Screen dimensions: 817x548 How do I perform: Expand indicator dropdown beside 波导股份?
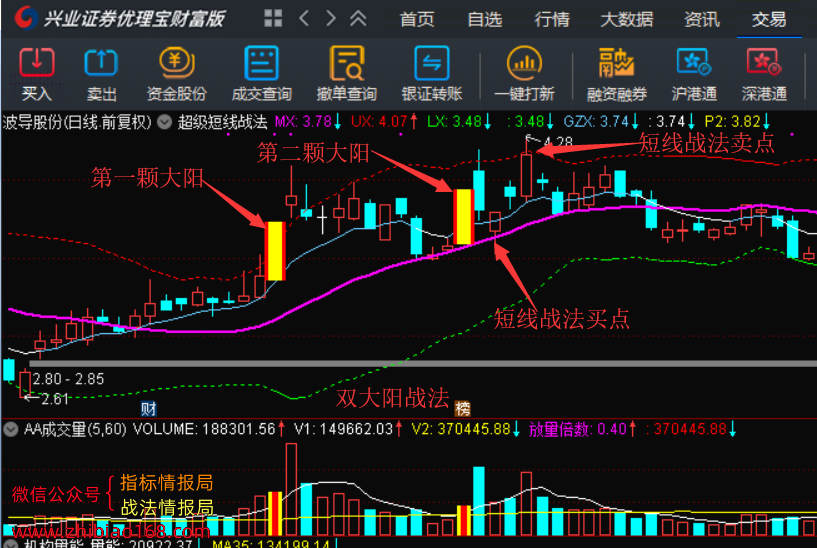coord(165,122)
